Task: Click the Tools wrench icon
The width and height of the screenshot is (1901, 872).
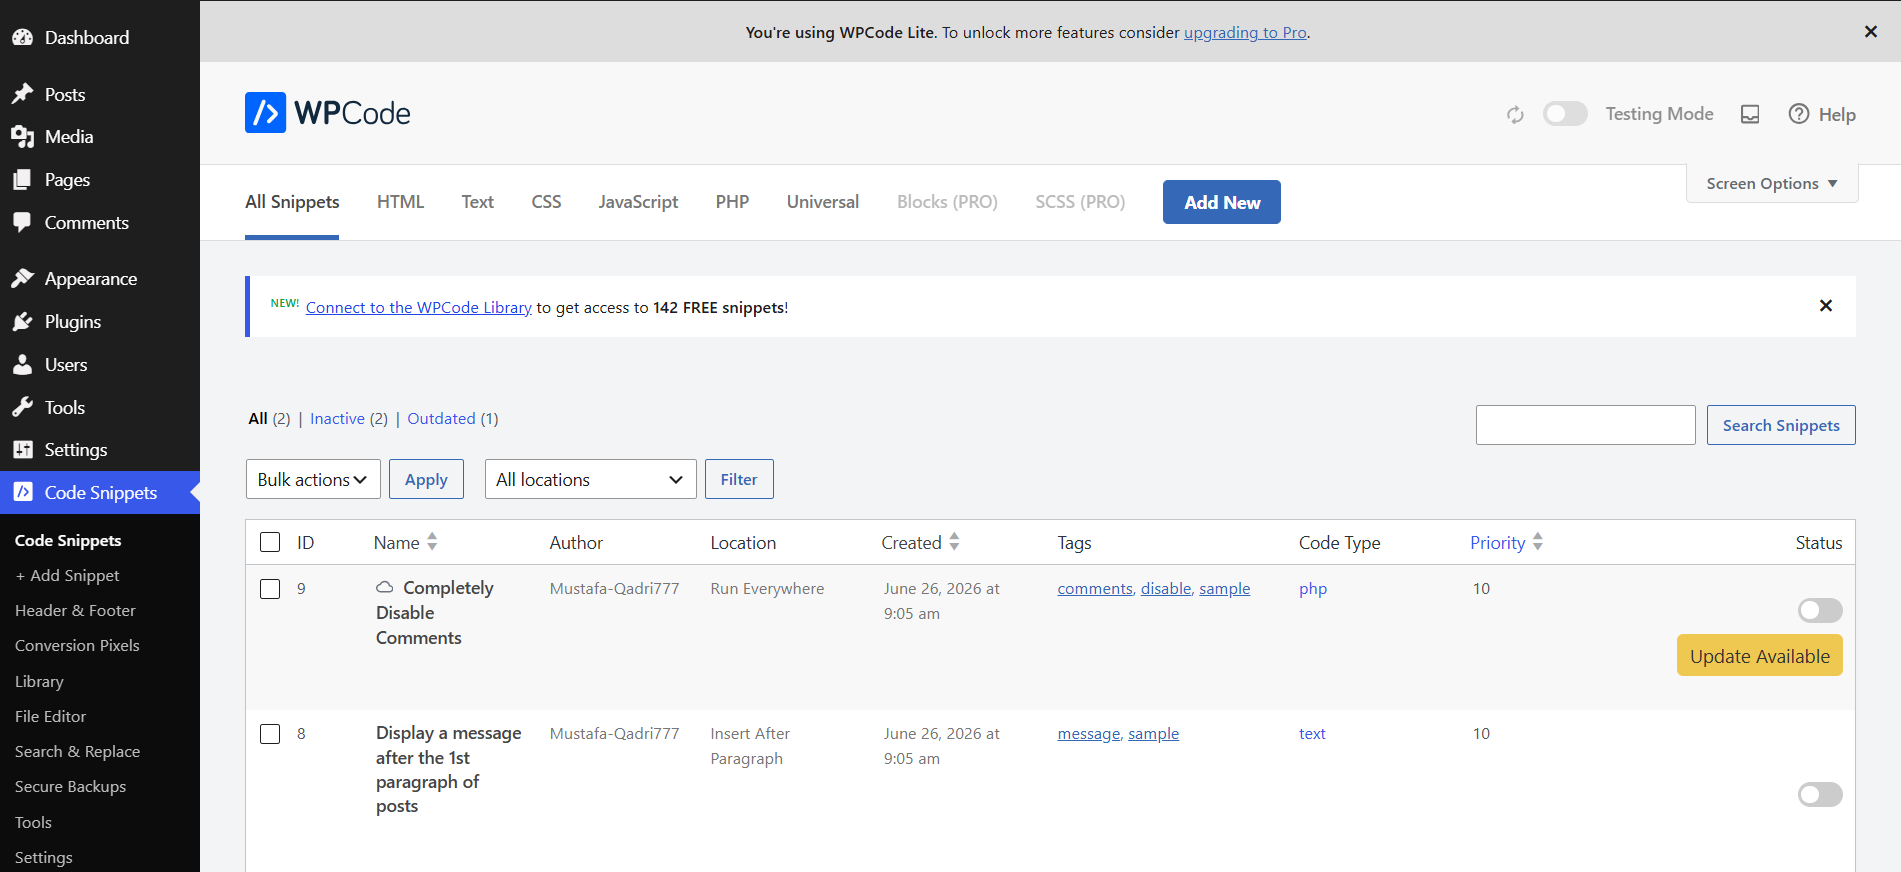Action: point(23,407)
